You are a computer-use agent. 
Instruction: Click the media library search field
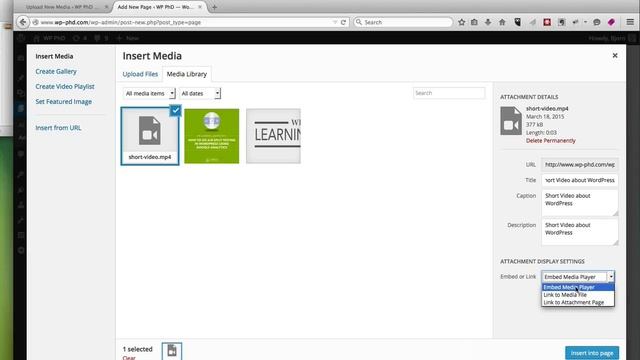pyautogui.click(x=449, y=93)
